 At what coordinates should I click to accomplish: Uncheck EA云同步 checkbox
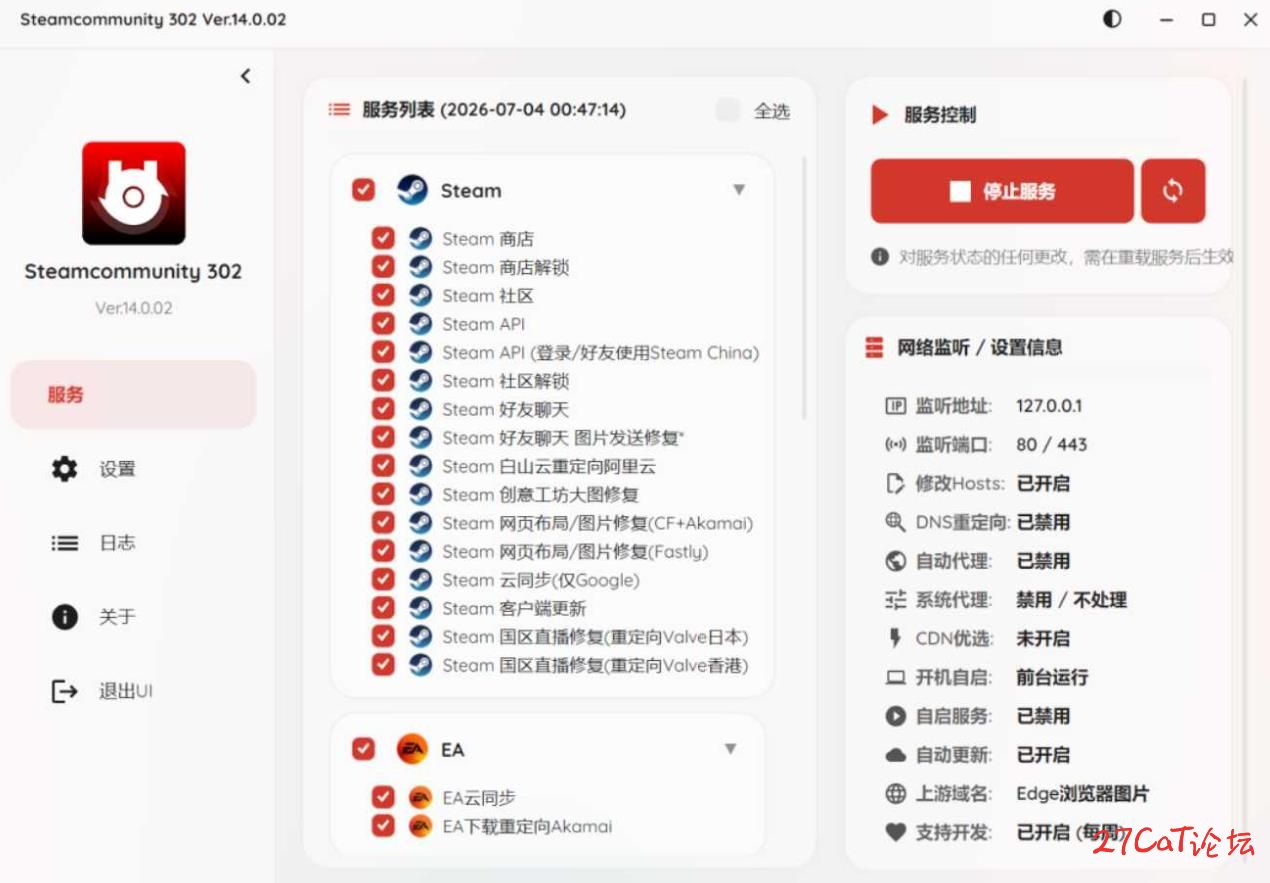click(x=383, y=798)
